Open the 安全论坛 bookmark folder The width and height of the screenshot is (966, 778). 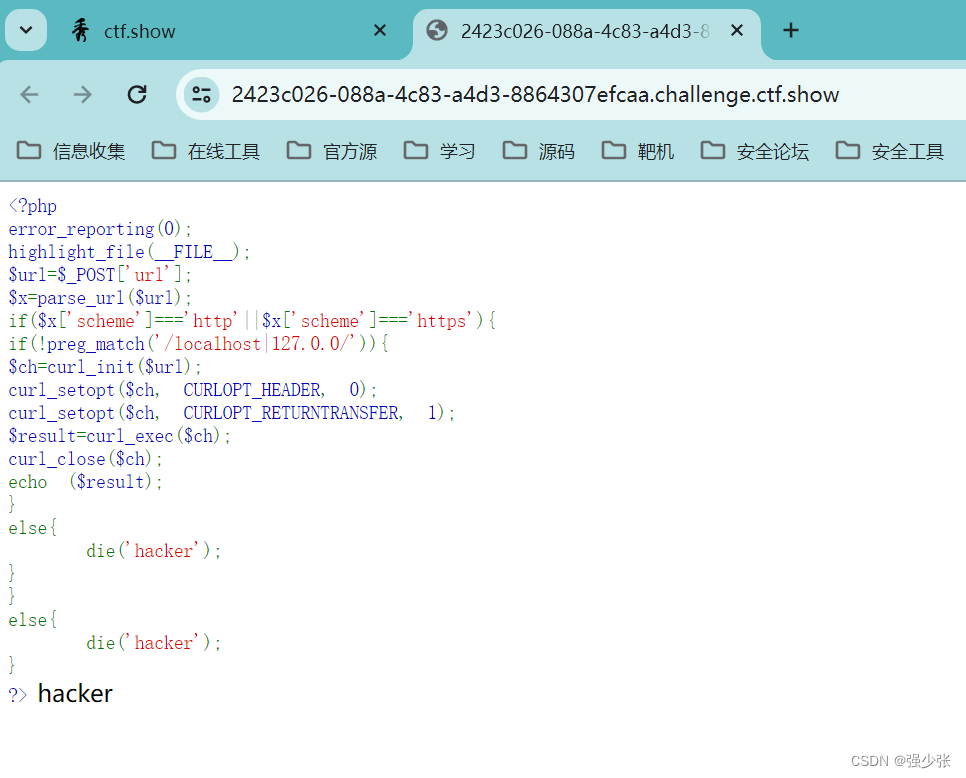[x=755, y=151]
